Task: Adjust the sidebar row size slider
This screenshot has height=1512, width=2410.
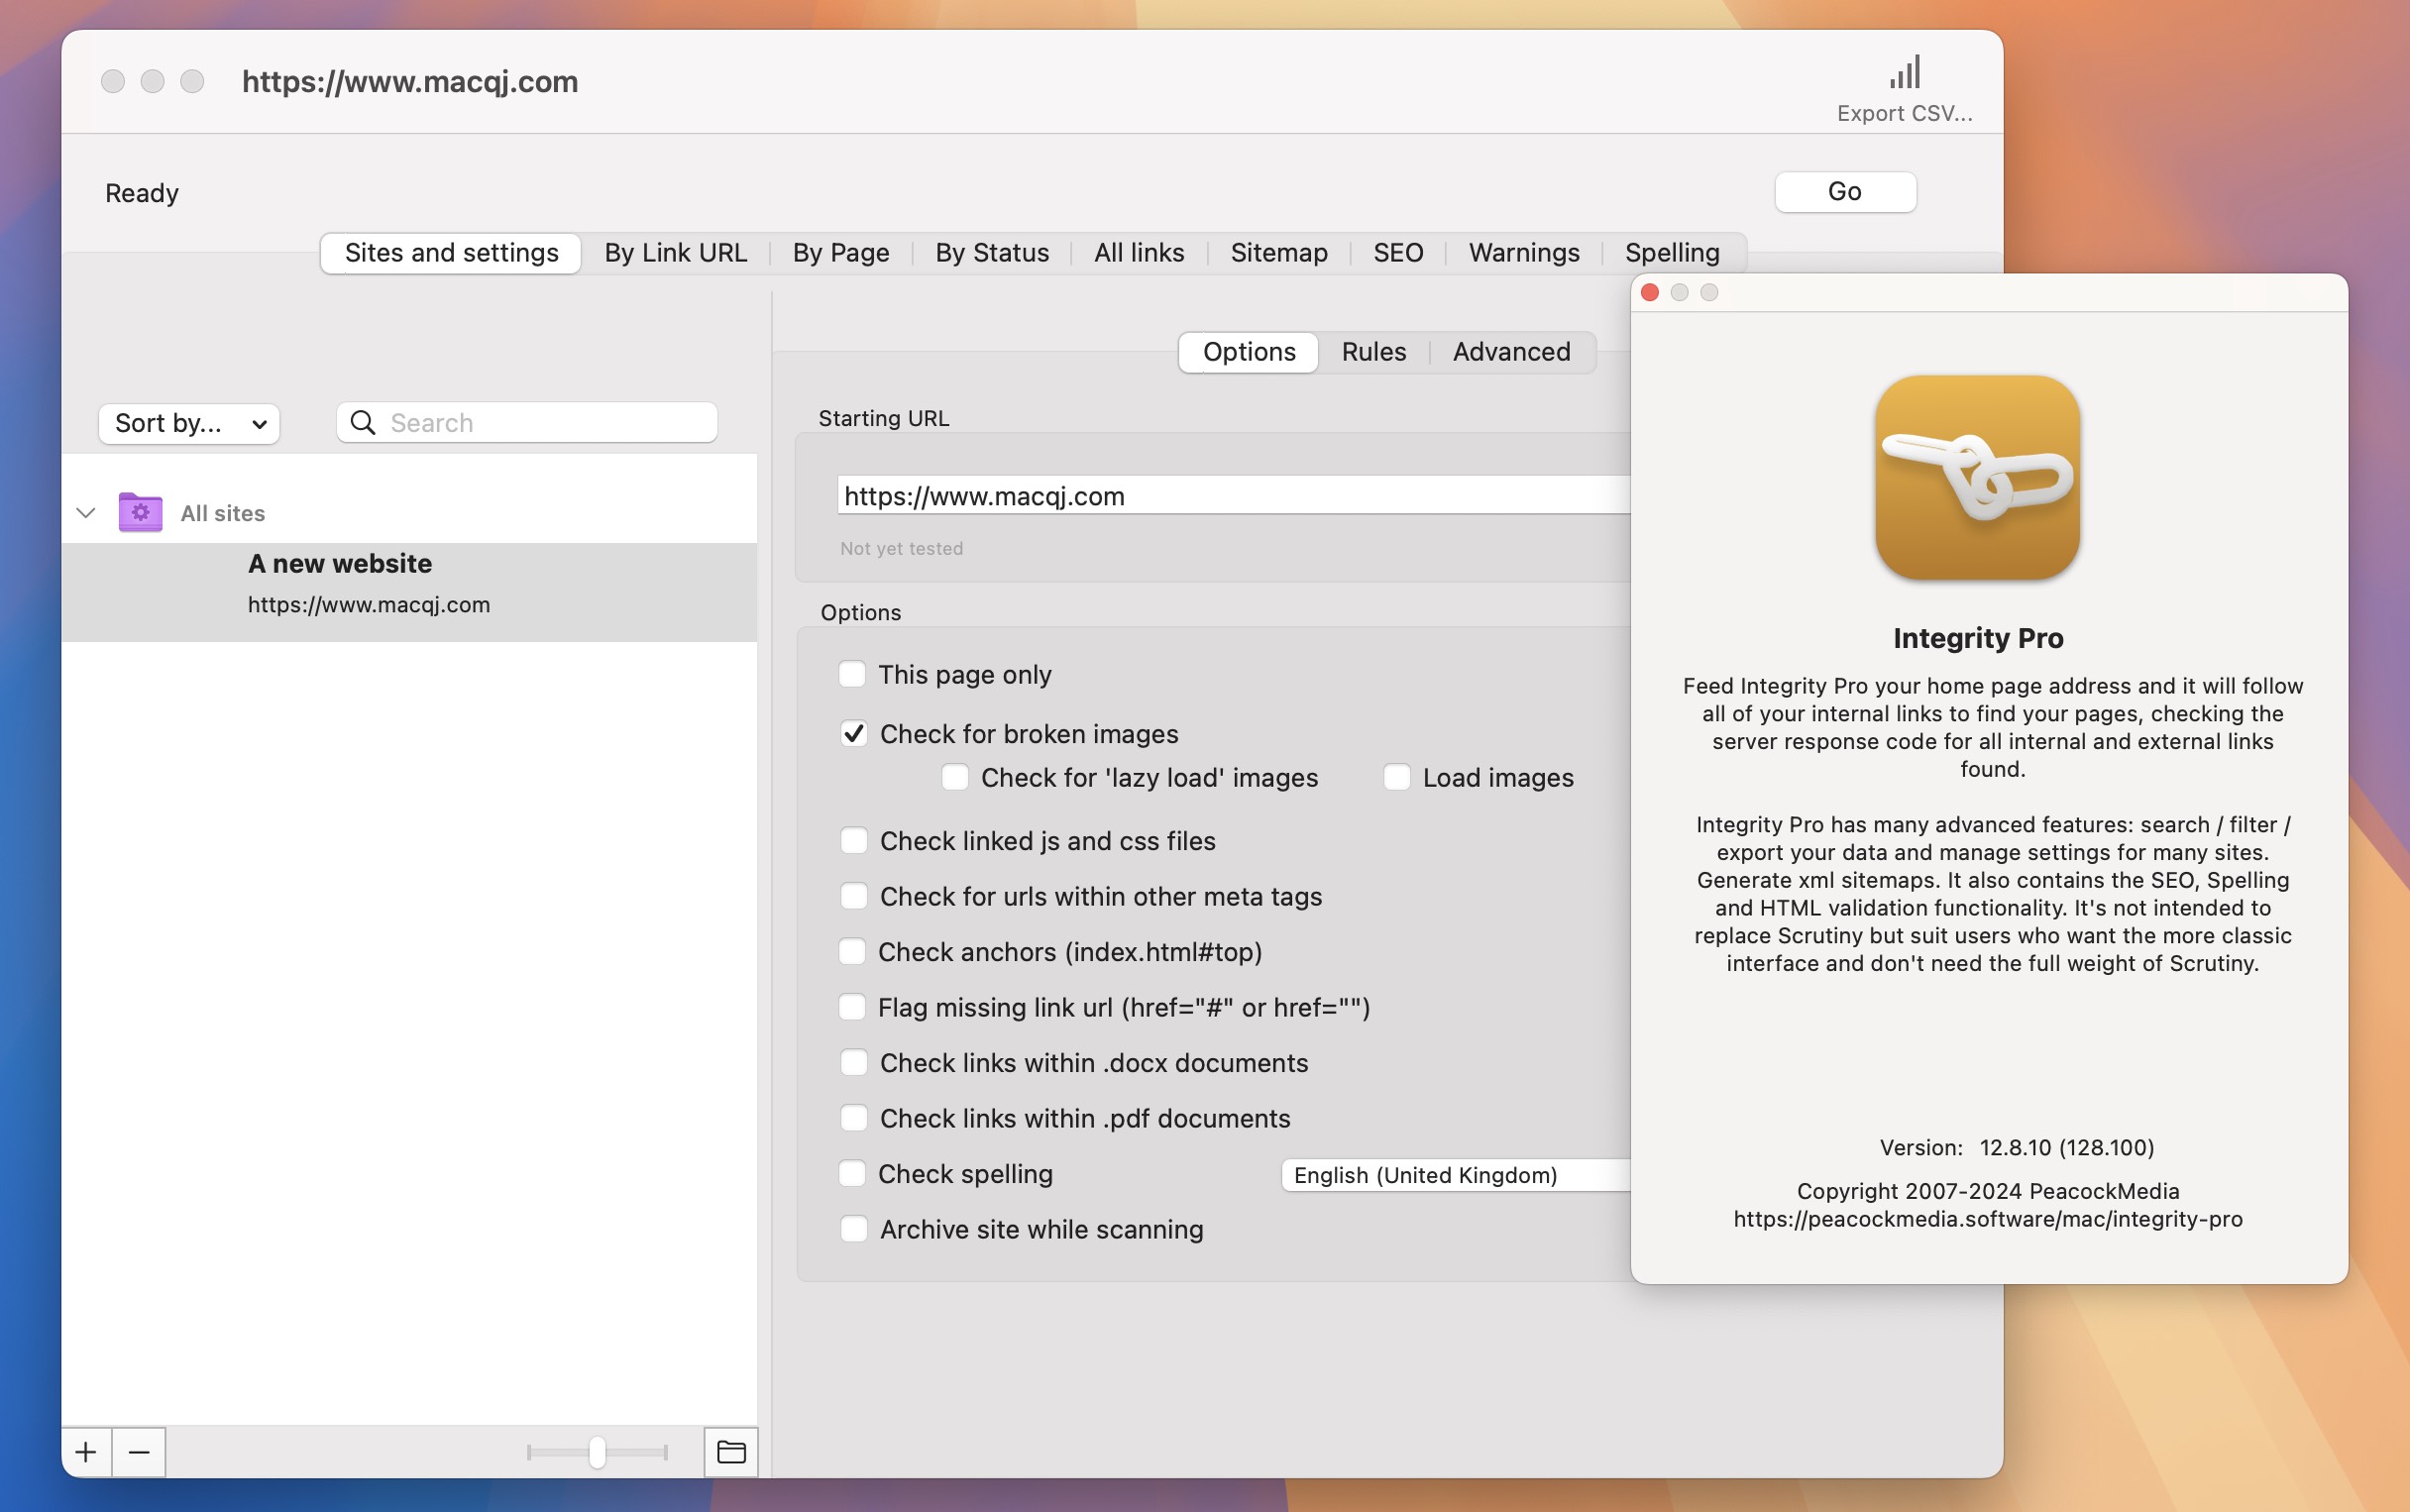Action: [597, 1452]
